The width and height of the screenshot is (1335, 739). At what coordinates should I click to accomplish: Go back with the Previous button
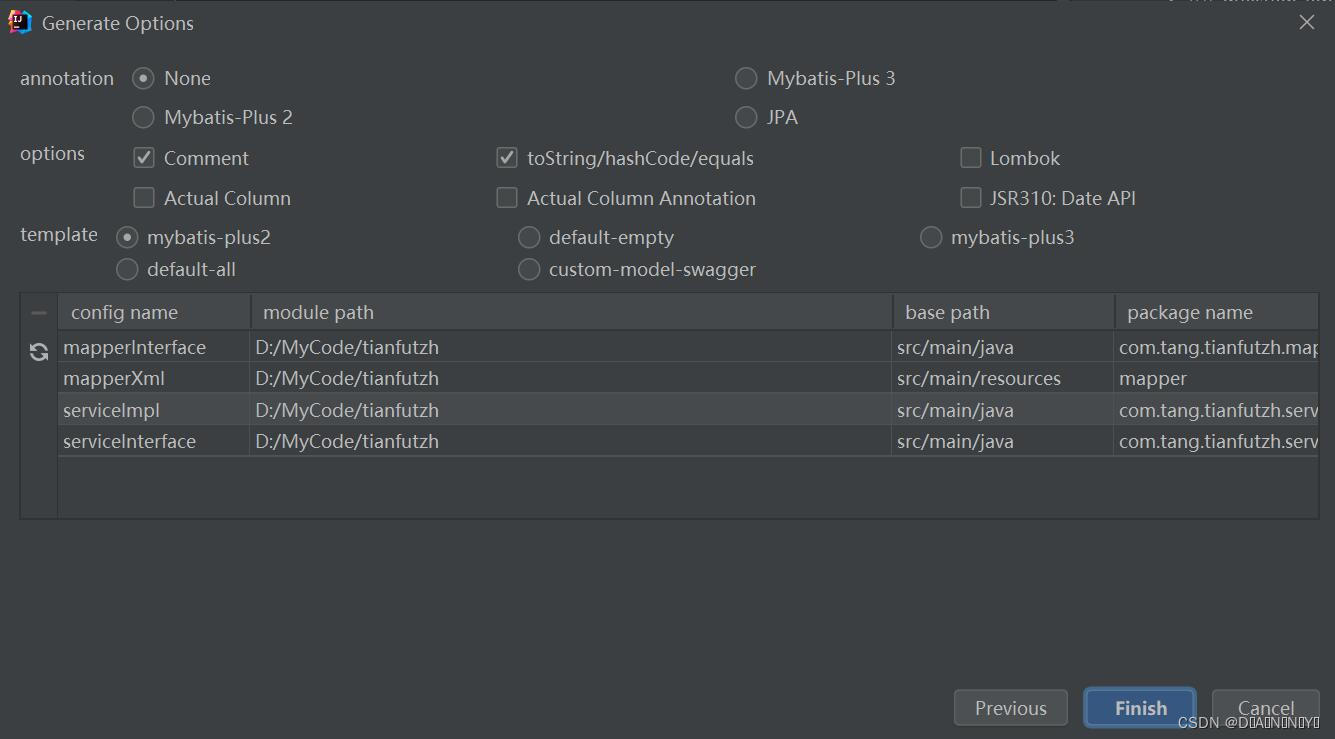click(x=1010, y=708)
